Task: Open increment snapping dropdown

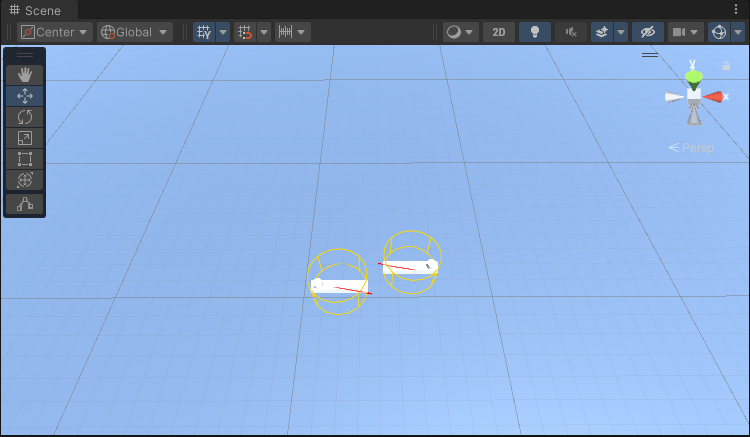Action: click(293, 32)
